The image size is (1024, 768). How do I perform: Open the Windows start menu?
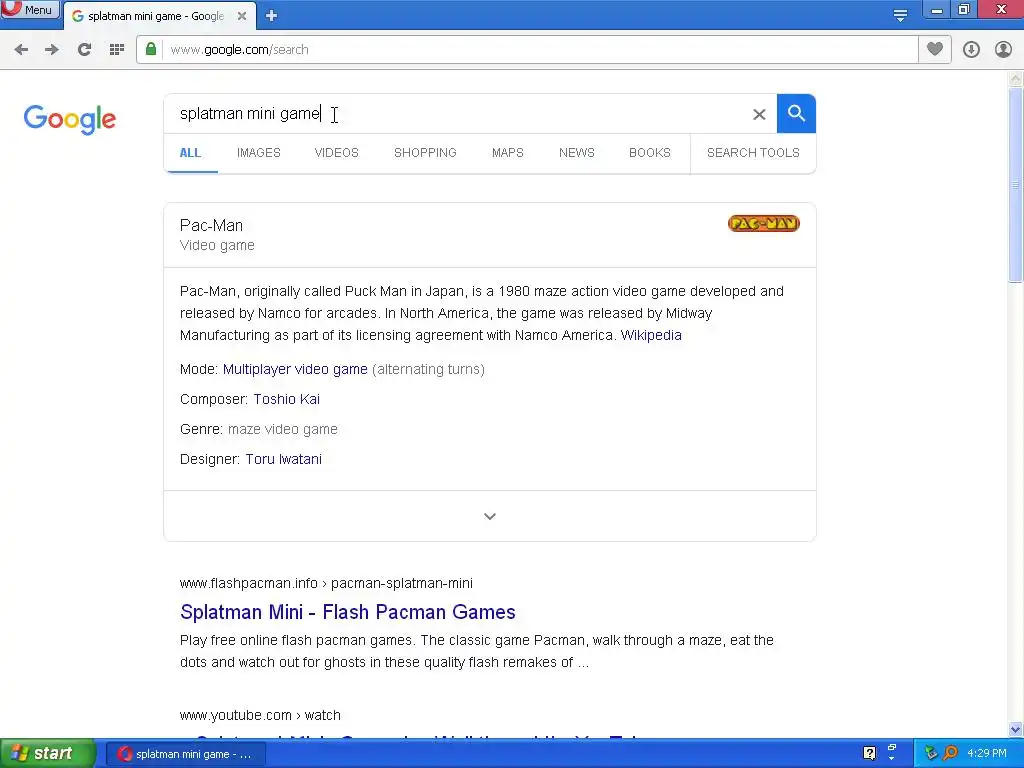pos(48,754)
